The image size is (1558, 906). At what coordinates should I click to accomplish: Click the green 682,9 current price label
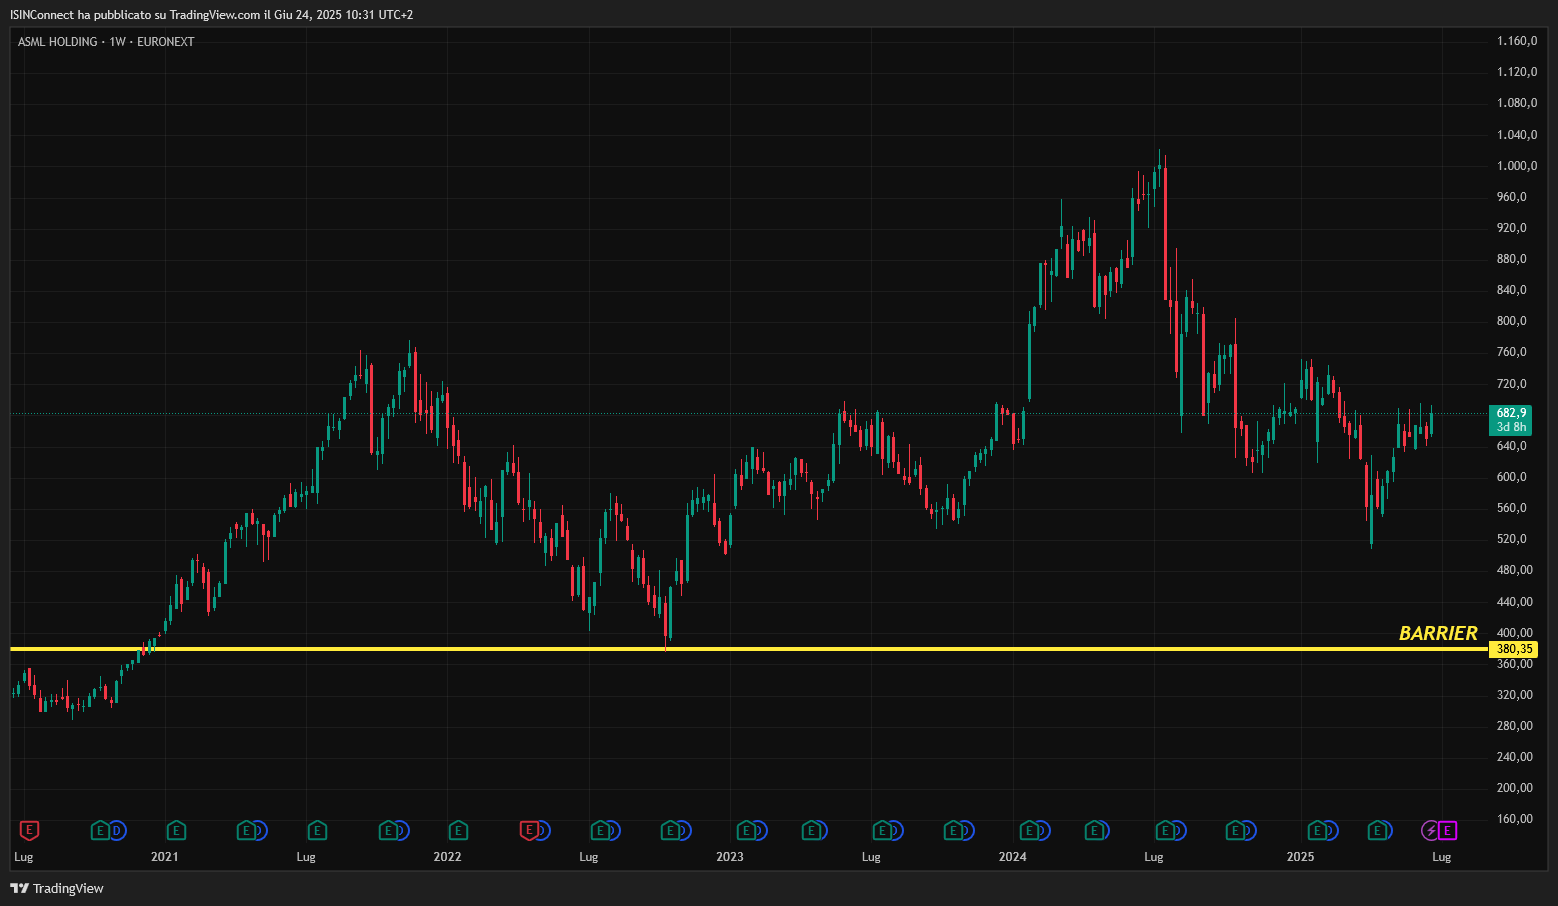1511,413
